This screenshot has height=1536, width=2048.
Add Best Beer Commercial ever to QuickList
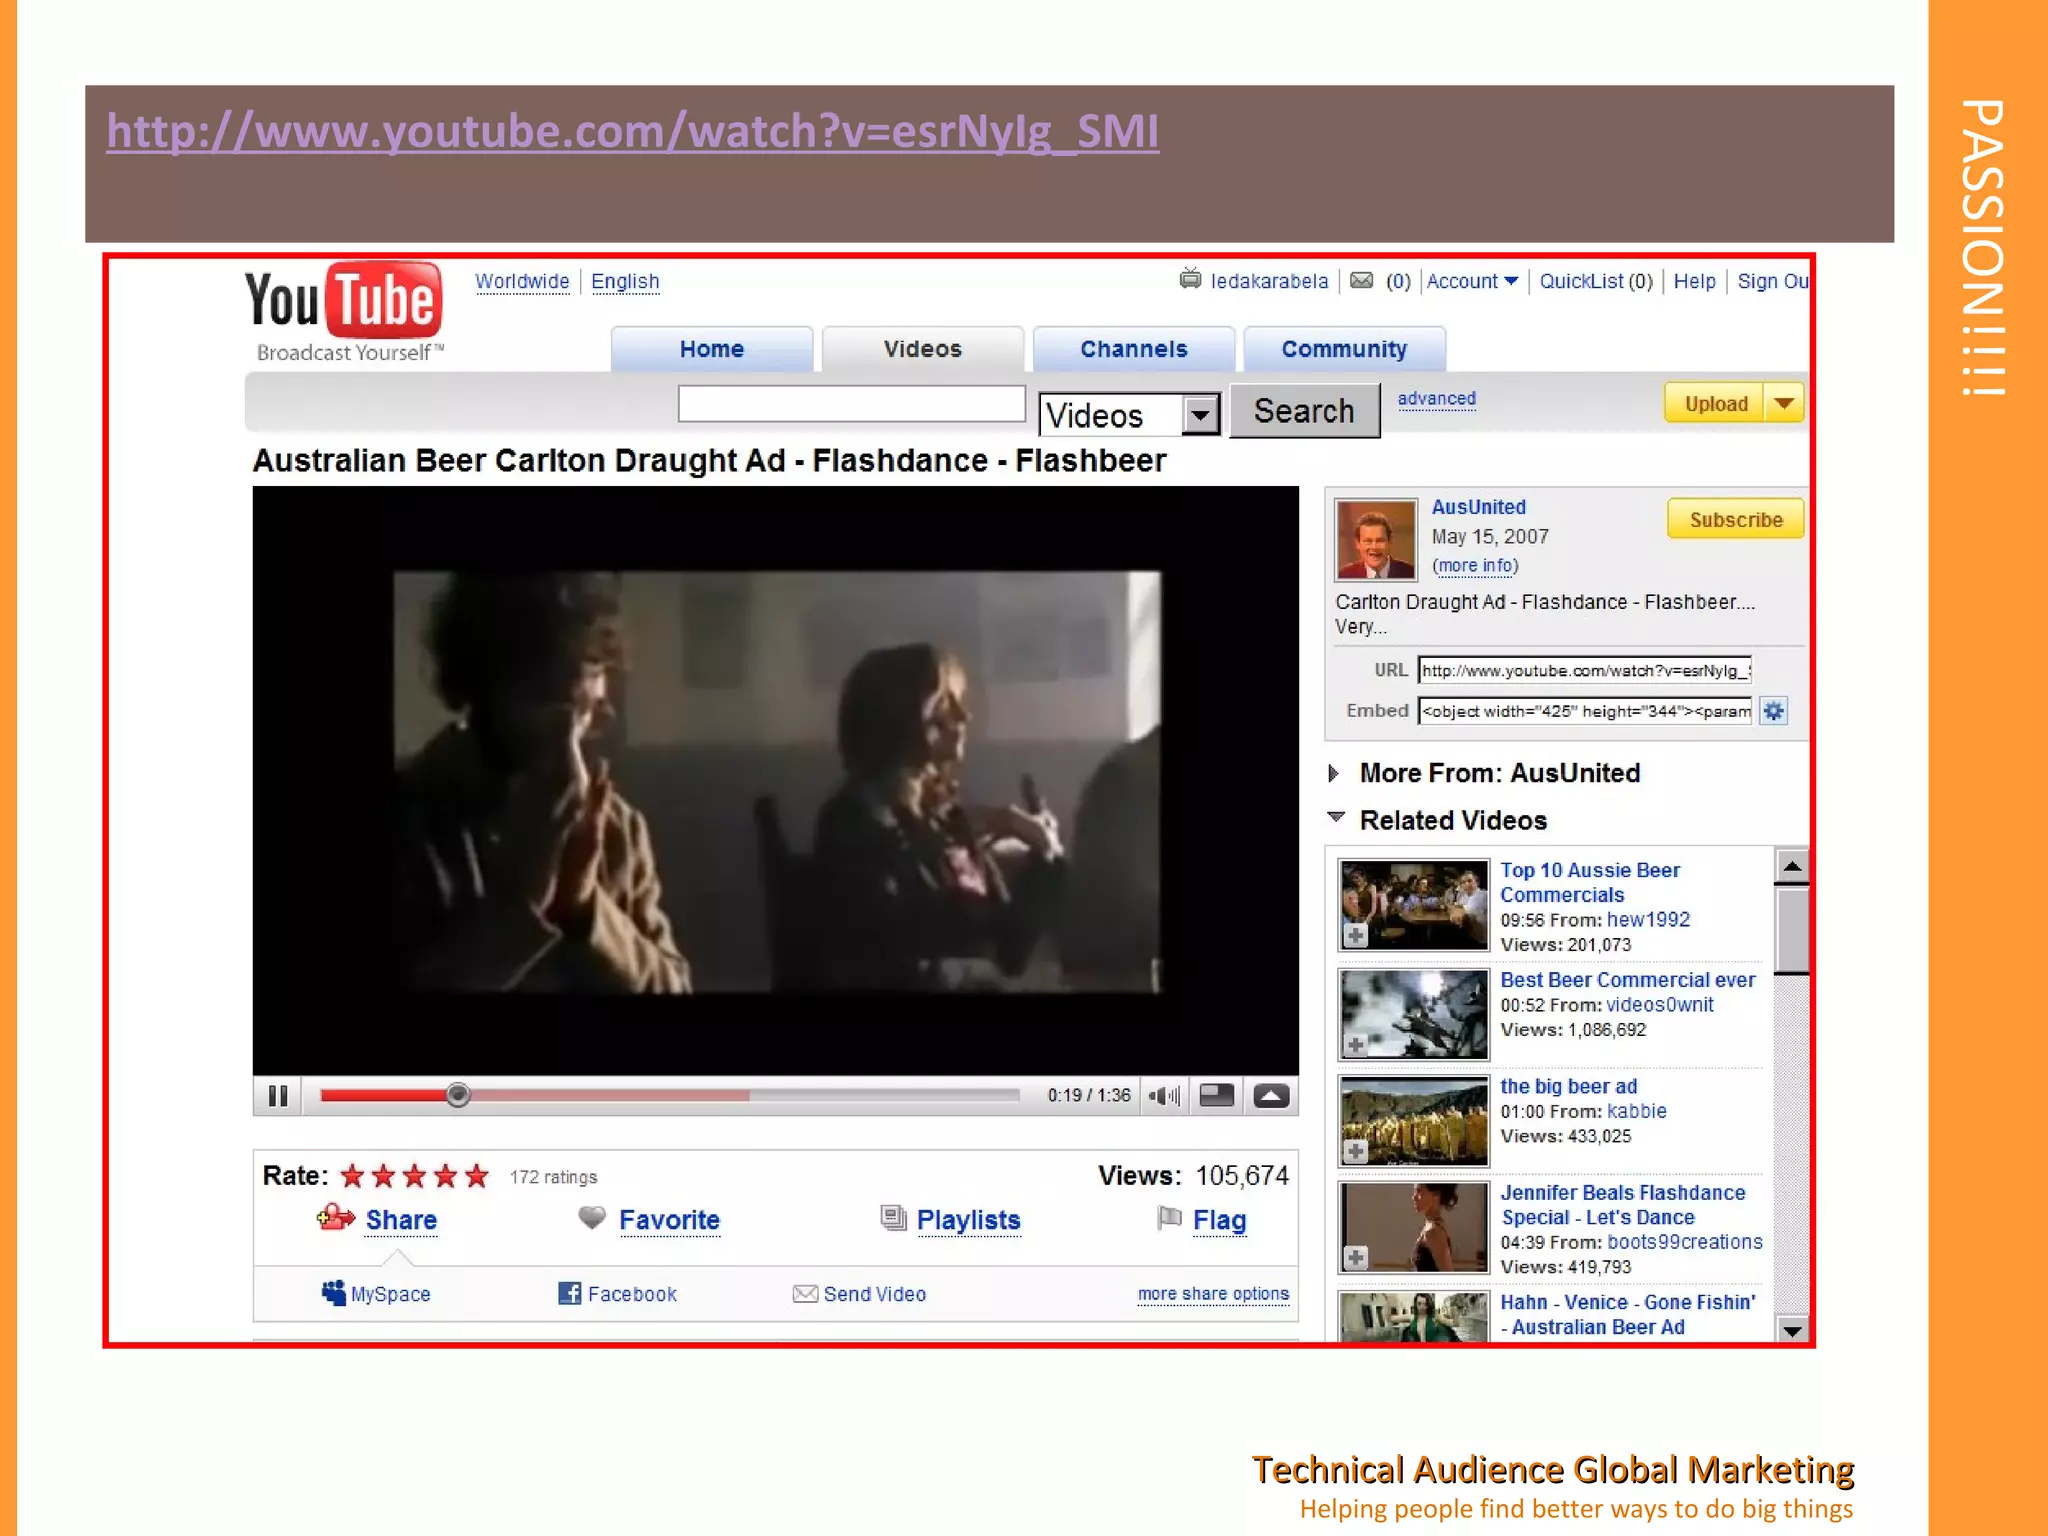point(1355,1045)
